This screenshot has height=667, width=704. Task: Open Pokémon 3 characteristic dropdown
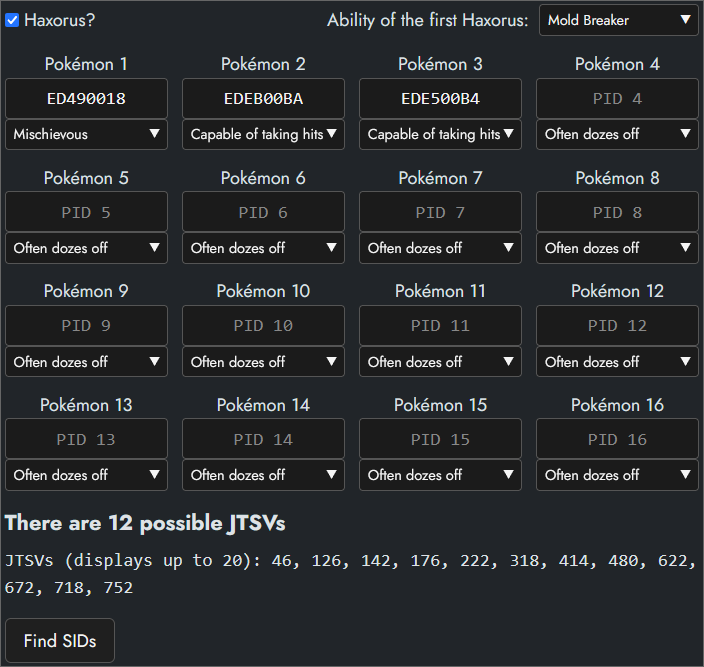[x=440, y=134]
